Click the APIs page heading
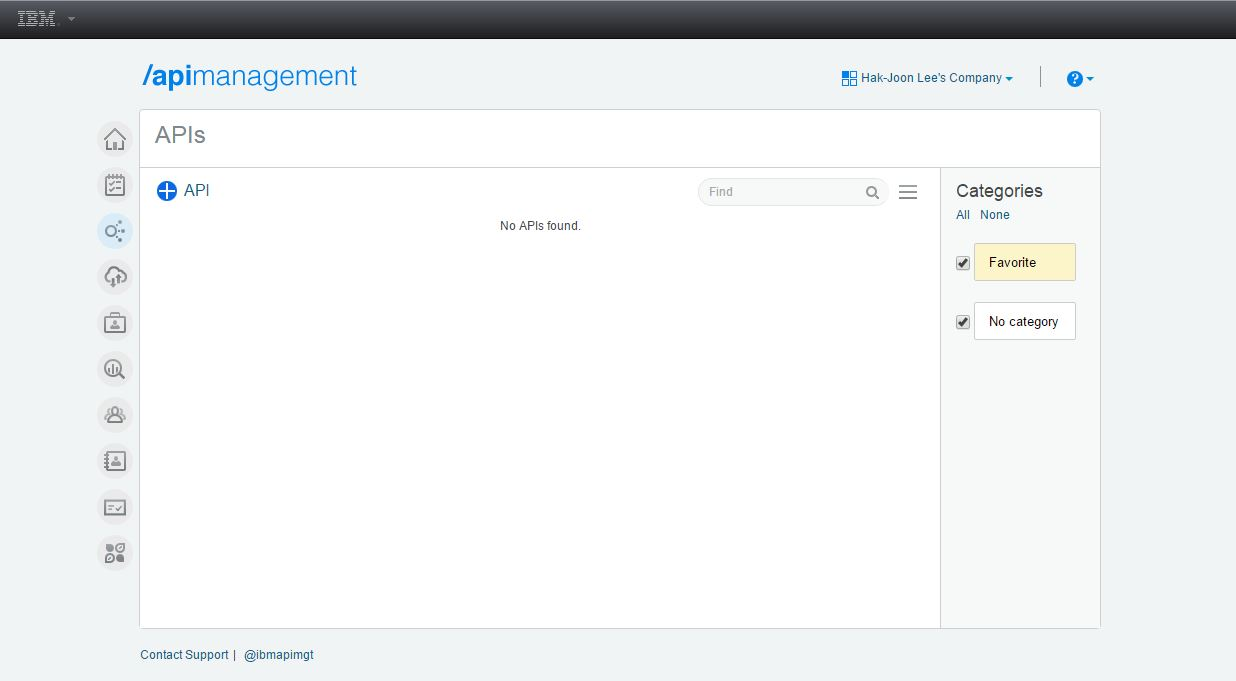Viewport: 1236px width, 681px height. (x=181, y=136)
